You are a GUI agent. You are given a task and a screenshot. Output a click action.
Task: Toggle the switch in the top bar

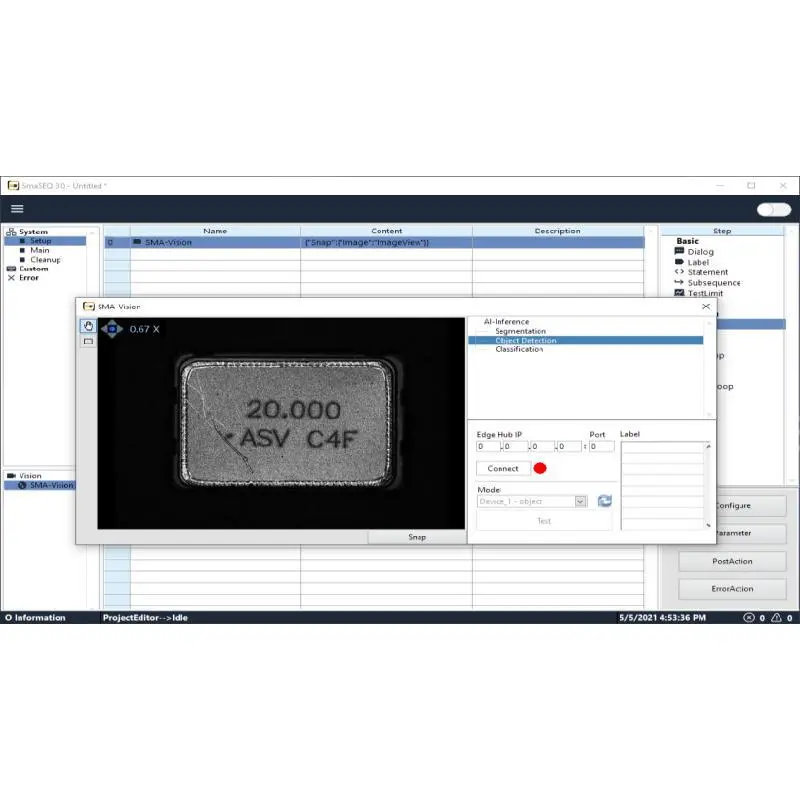(773, 209)
